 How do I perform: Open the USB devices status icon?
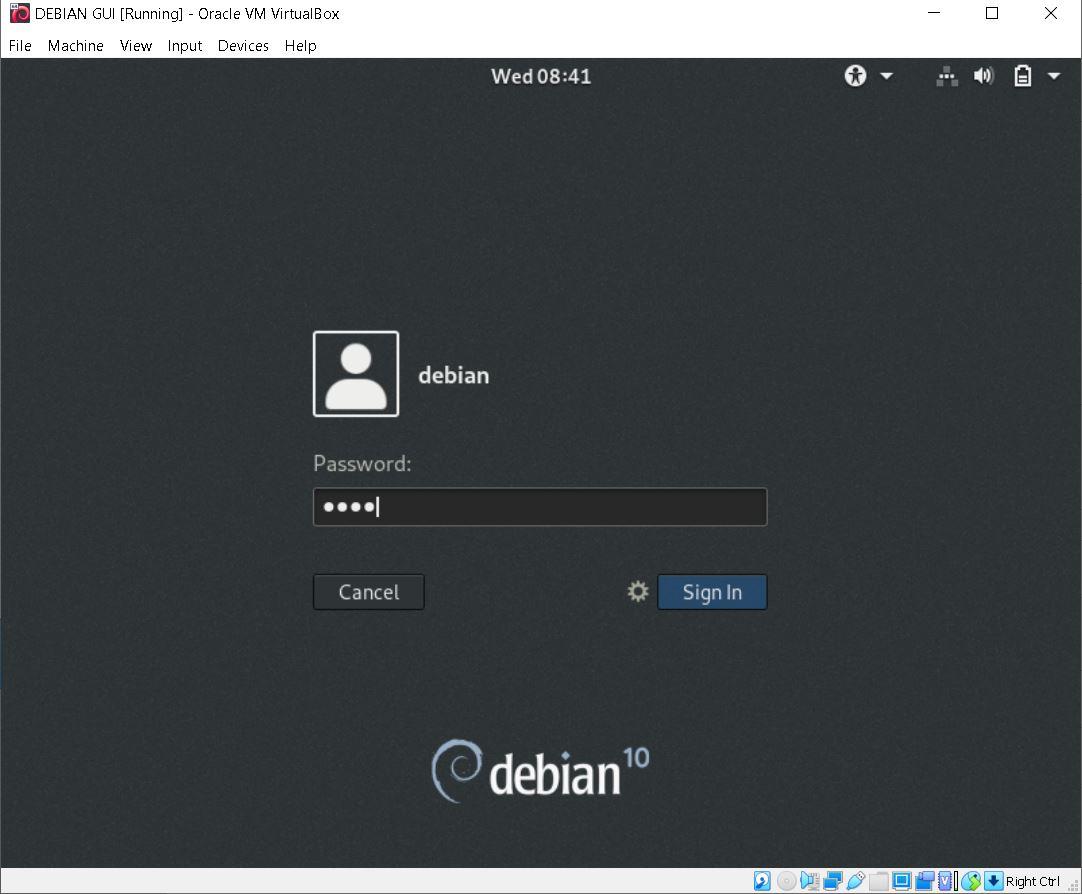click(x=856, y=881)
